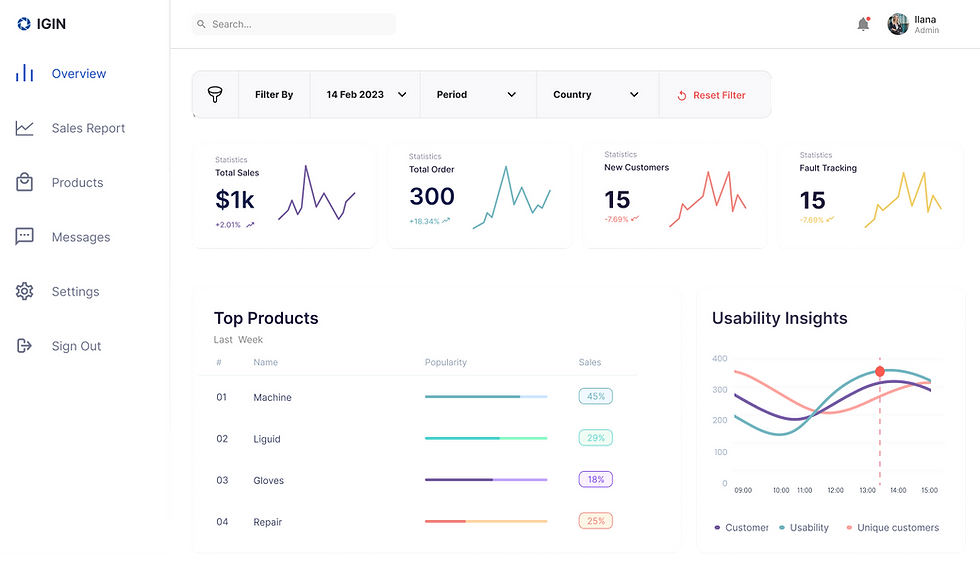Open Ilana's admin profile avatar
Screen dimensions: 980x568
(898, 24)
